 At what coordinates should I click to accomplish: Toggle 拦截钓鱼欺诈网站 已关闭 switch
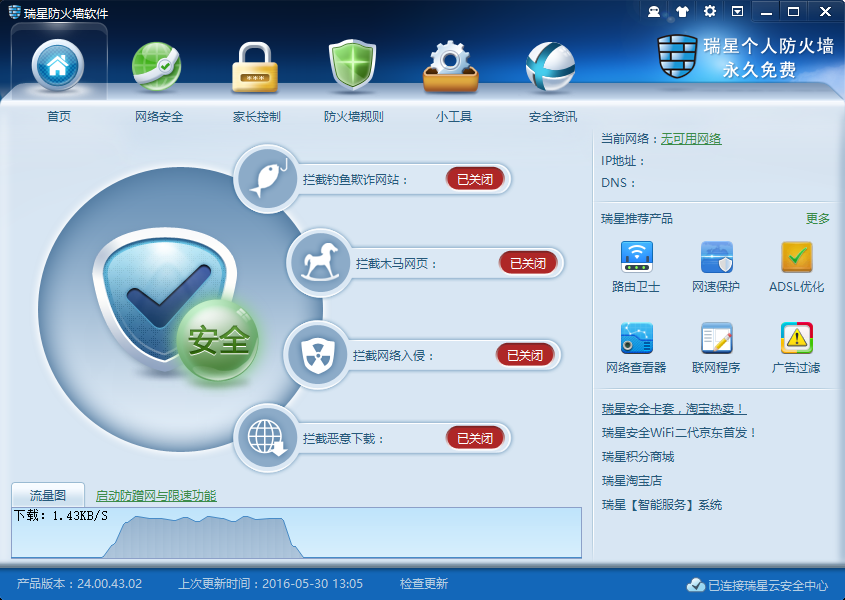click(475, 179)
